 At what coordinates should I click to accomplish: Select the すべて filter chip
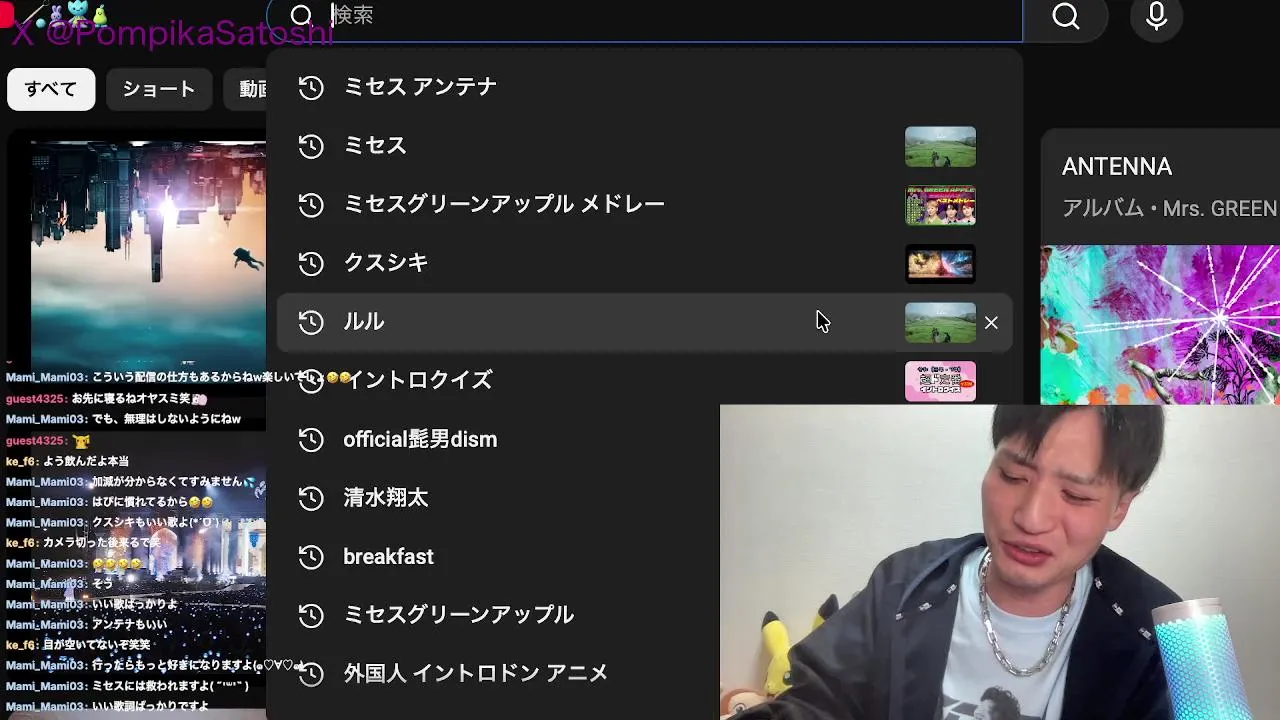(x=51, y=89)
